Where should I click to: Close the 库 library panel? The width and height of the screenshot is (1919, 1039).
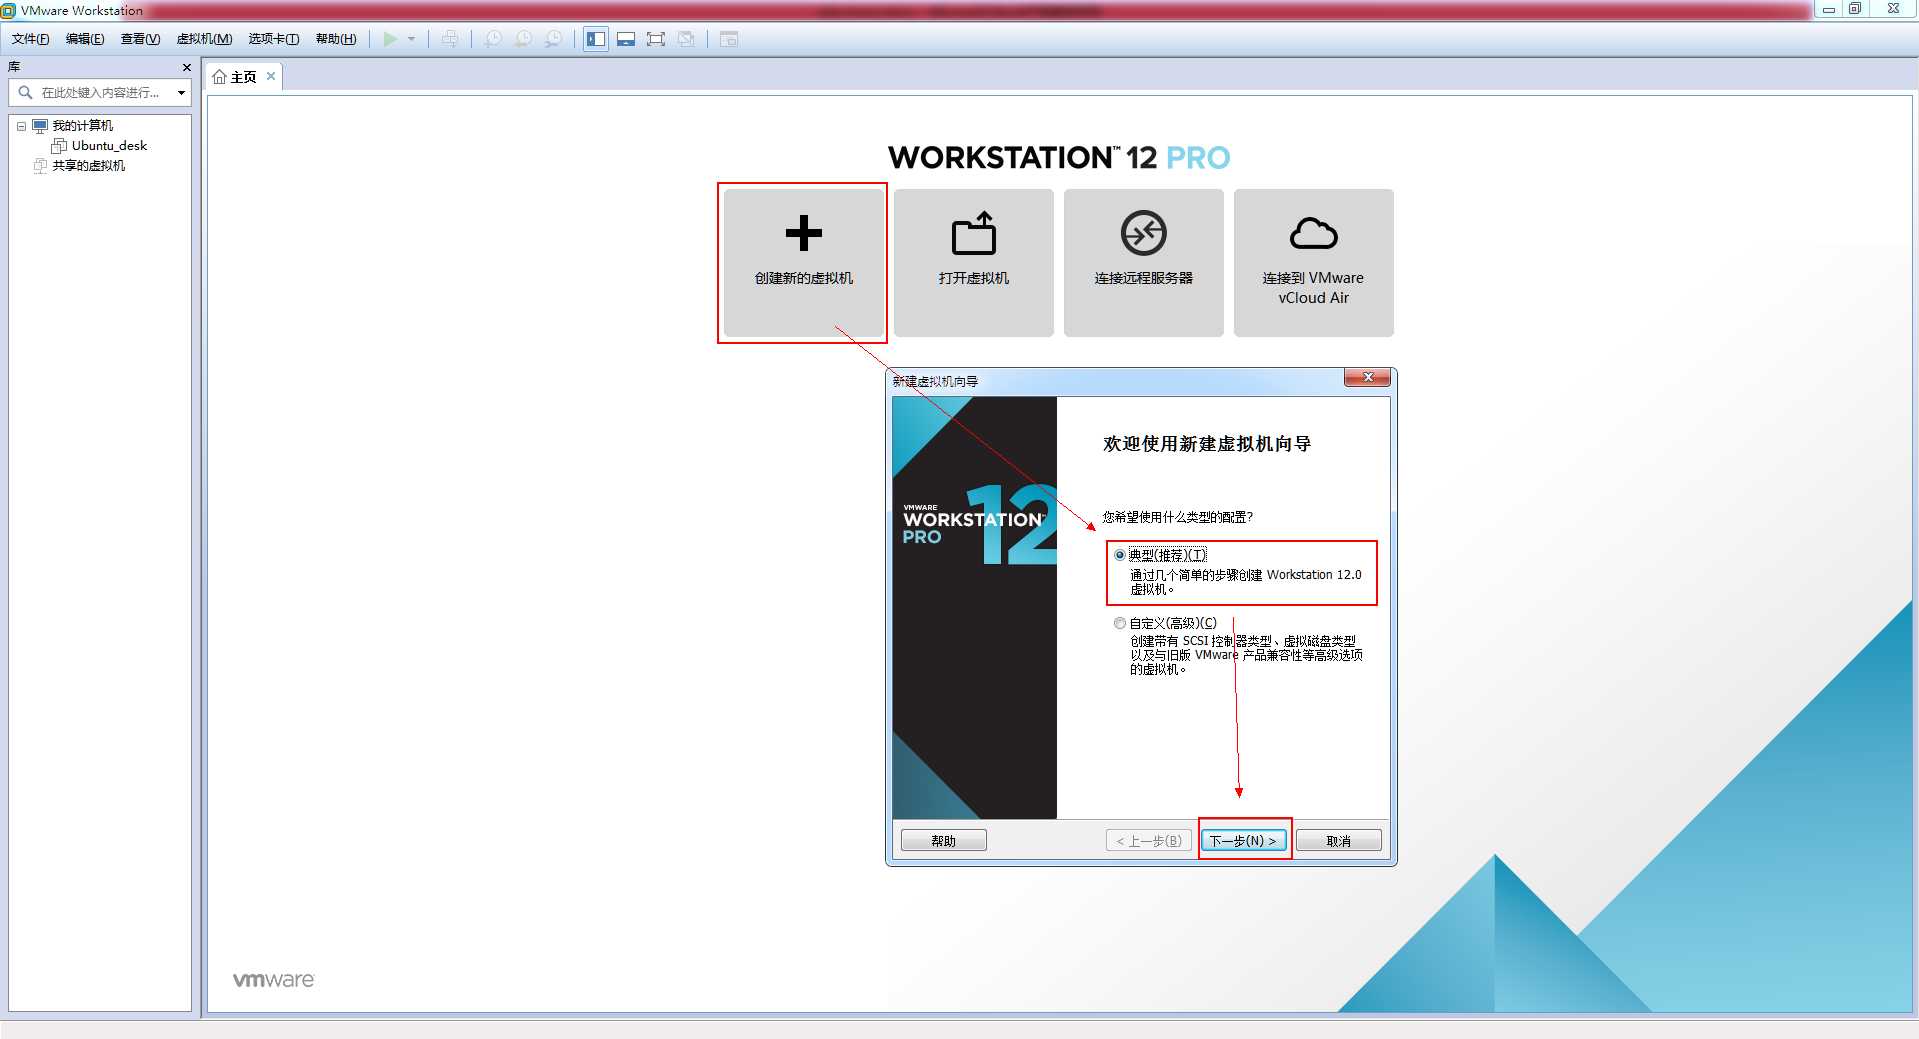coord(186,67)
